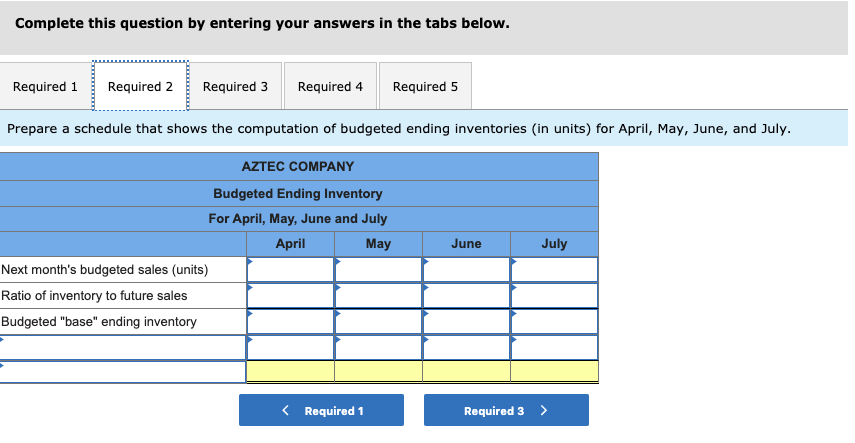Select the Required 4 tab
This screenshot has width=855, height=443.
[330, 87]
